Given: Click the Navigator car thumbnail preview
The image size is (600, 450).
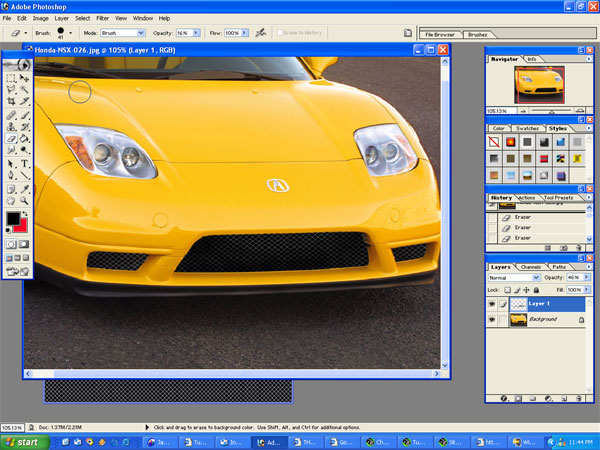Looking at the screenshot, I should (540, 85).
